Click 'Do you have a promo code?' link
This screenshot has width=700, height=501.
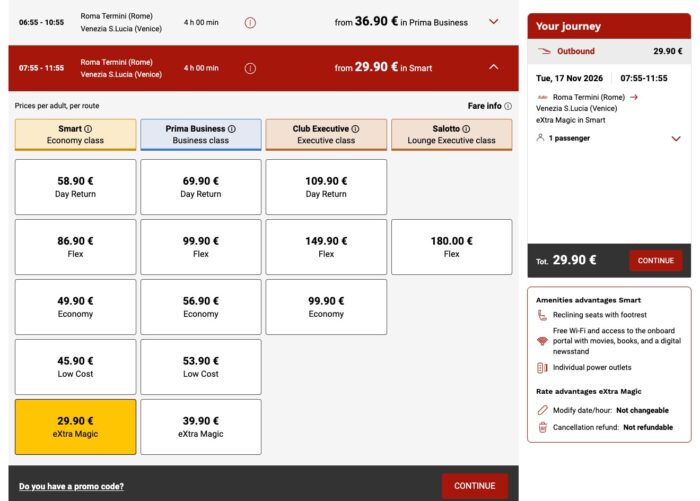click(71, 486)
